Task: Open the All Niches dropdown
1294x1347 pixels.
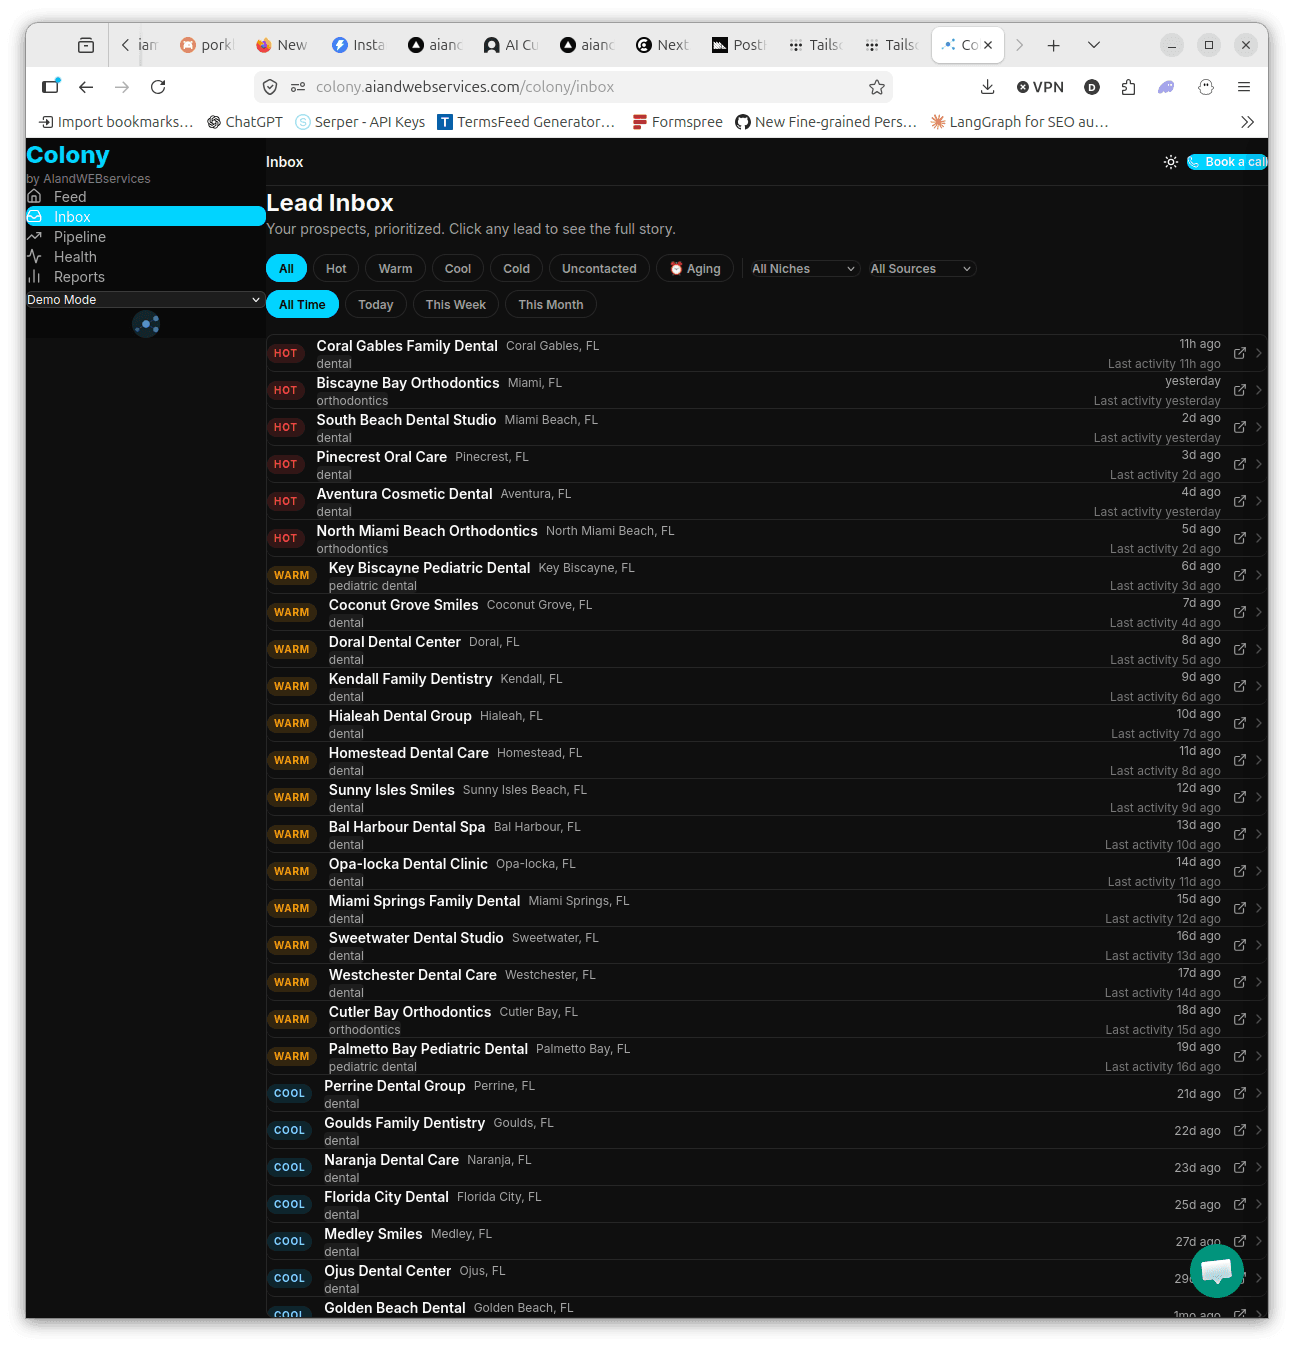Action: (801, 268)
